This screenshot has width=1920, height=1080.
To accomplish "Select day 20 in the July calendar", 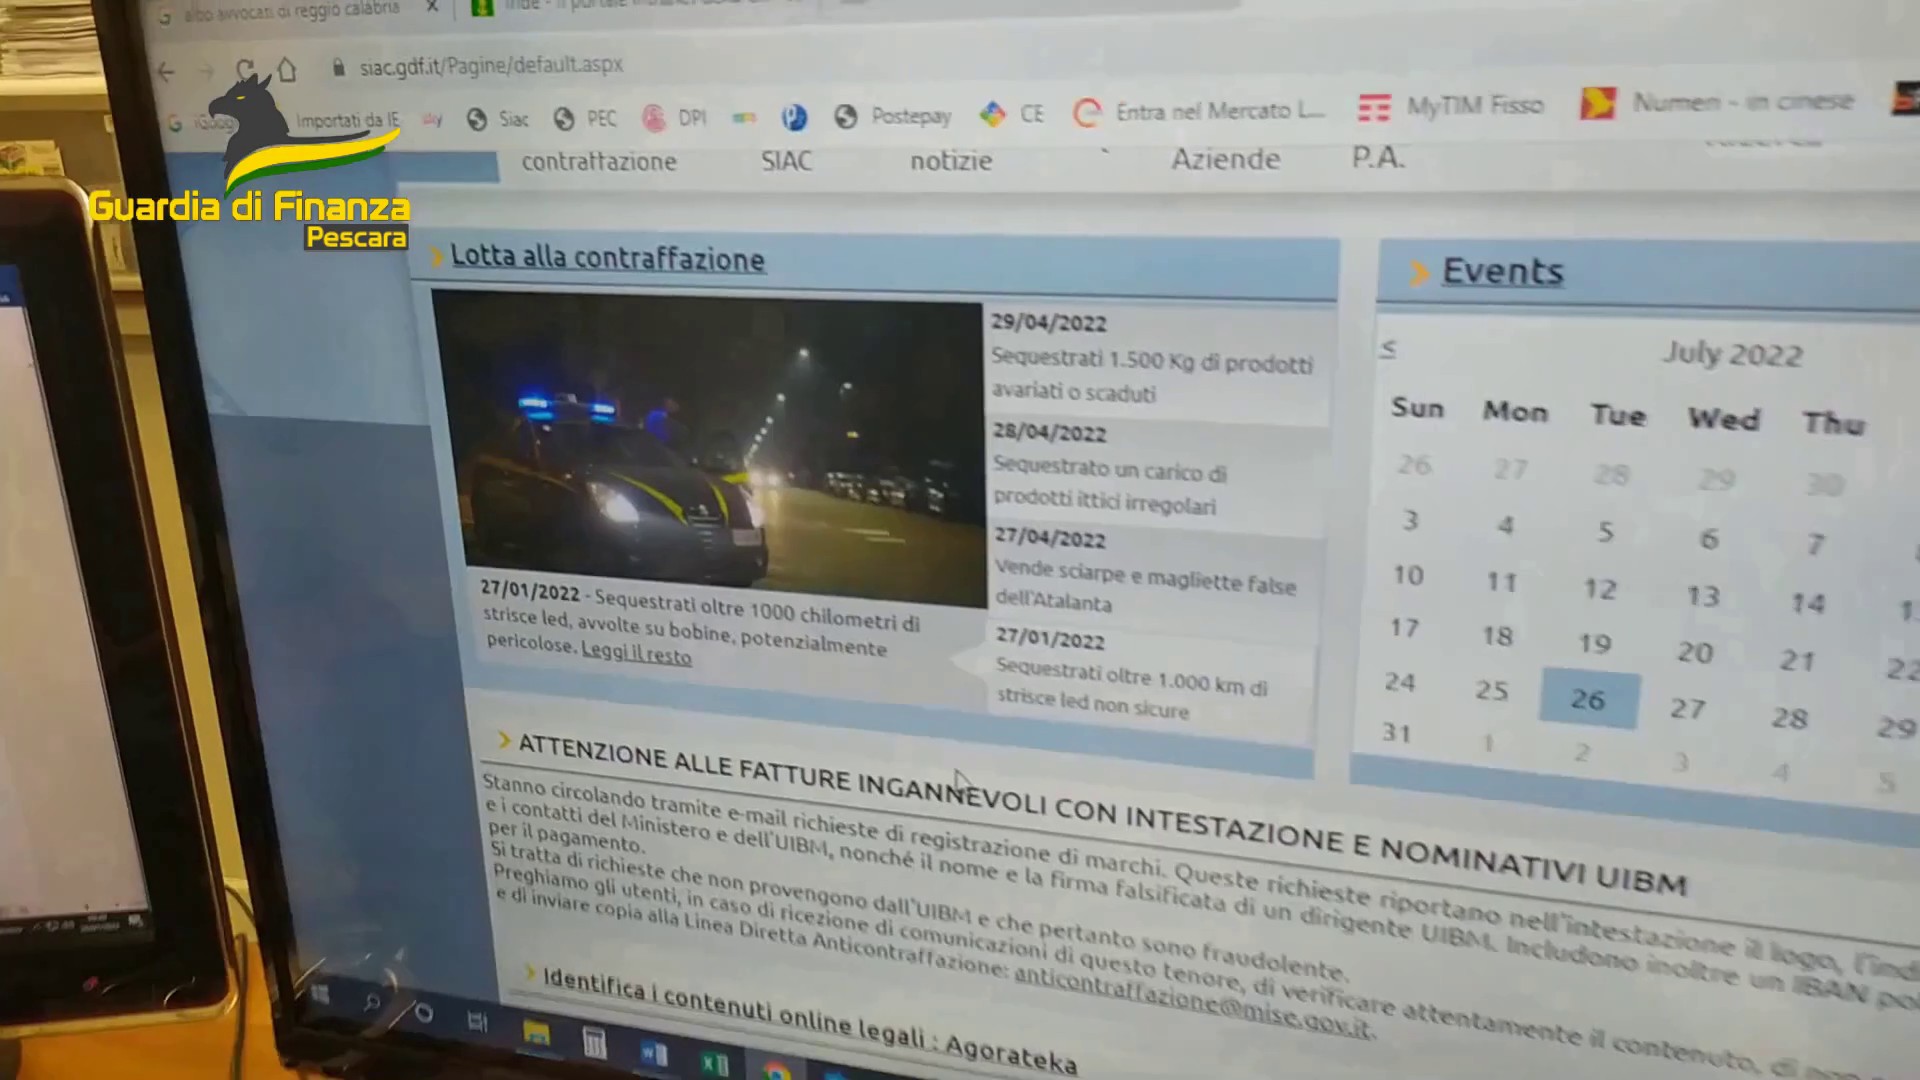I will (1695, 652).
